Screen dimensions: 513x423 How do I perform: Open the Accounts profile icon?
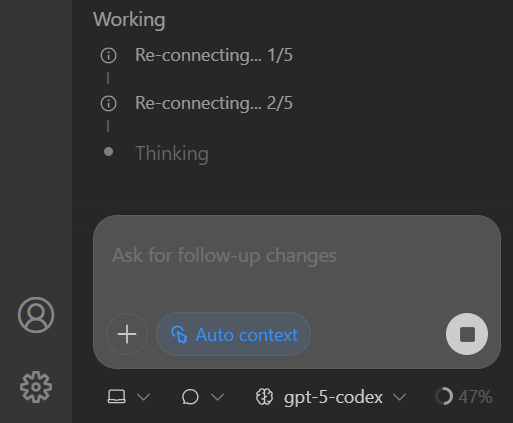click(36, 315)
